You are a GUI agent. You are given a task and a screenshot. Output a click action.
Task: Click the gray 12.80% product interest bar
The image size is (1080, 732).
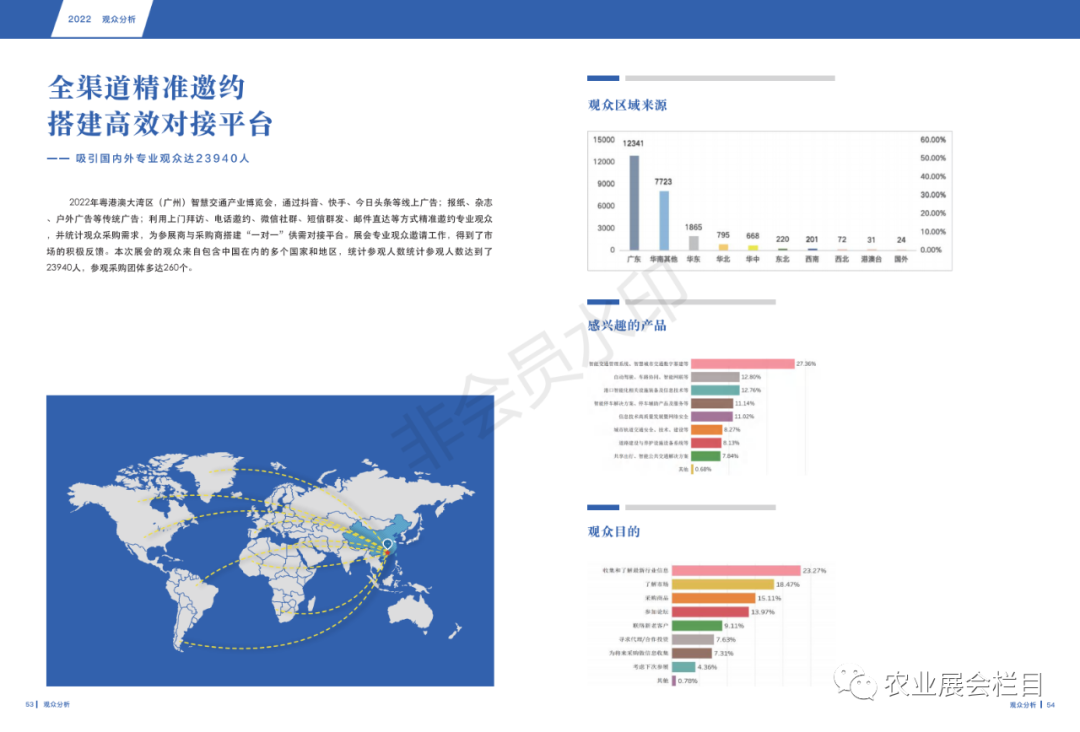pos(715,377)
